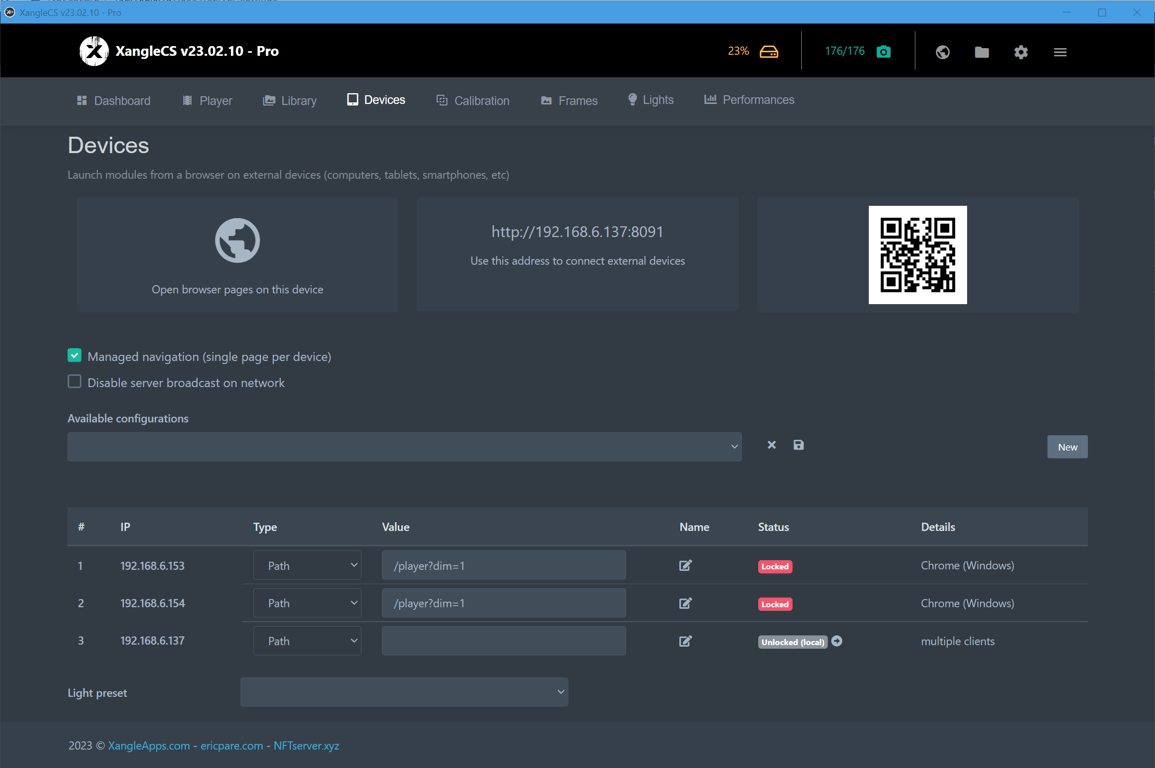This screenshot has width=1155, height=768.
Task: Click the save configuration floppy icon
Action: [x=798, y=445]
